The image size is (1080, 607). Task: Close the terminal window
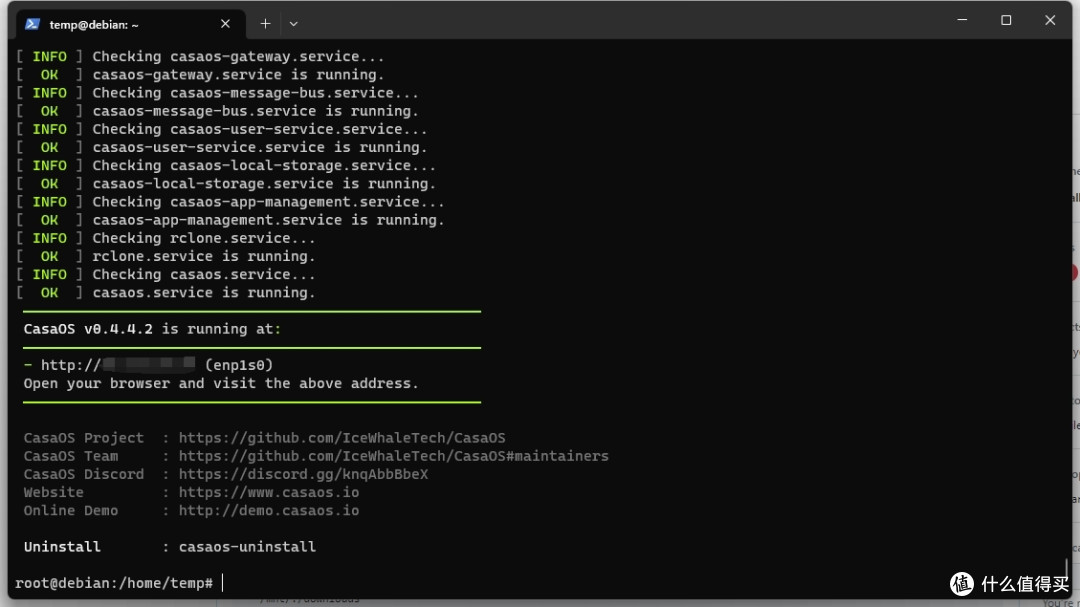pos(1050,20)
